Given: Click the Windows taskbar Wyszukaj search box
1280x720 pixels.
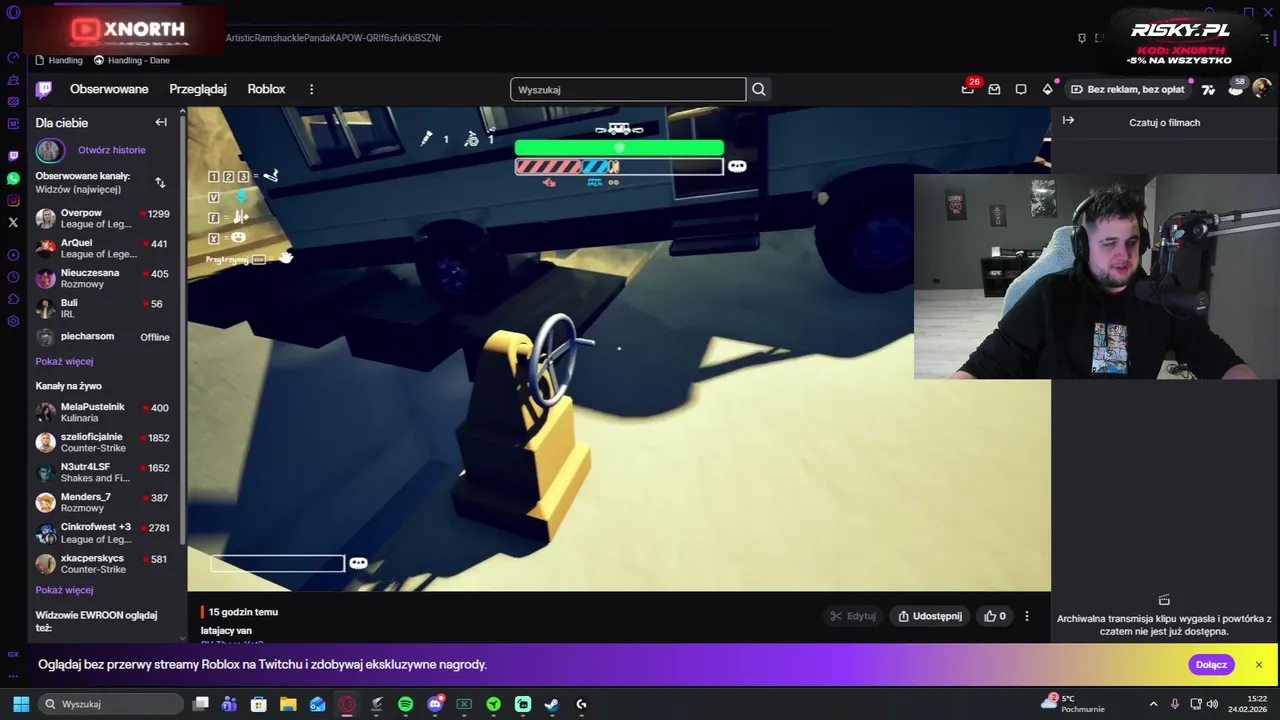Looking at the screenshot, I should tap(110, 704).
